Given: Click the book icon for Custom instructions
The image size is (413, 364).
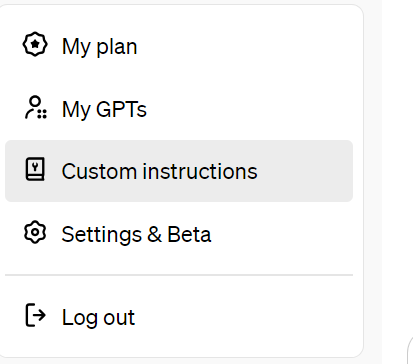Looking at the screenshot, I should point(35,169).
